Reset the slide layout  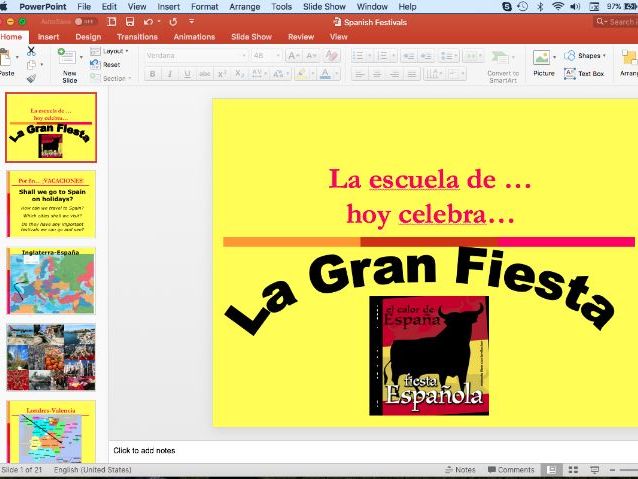click(x=105, y=64)
